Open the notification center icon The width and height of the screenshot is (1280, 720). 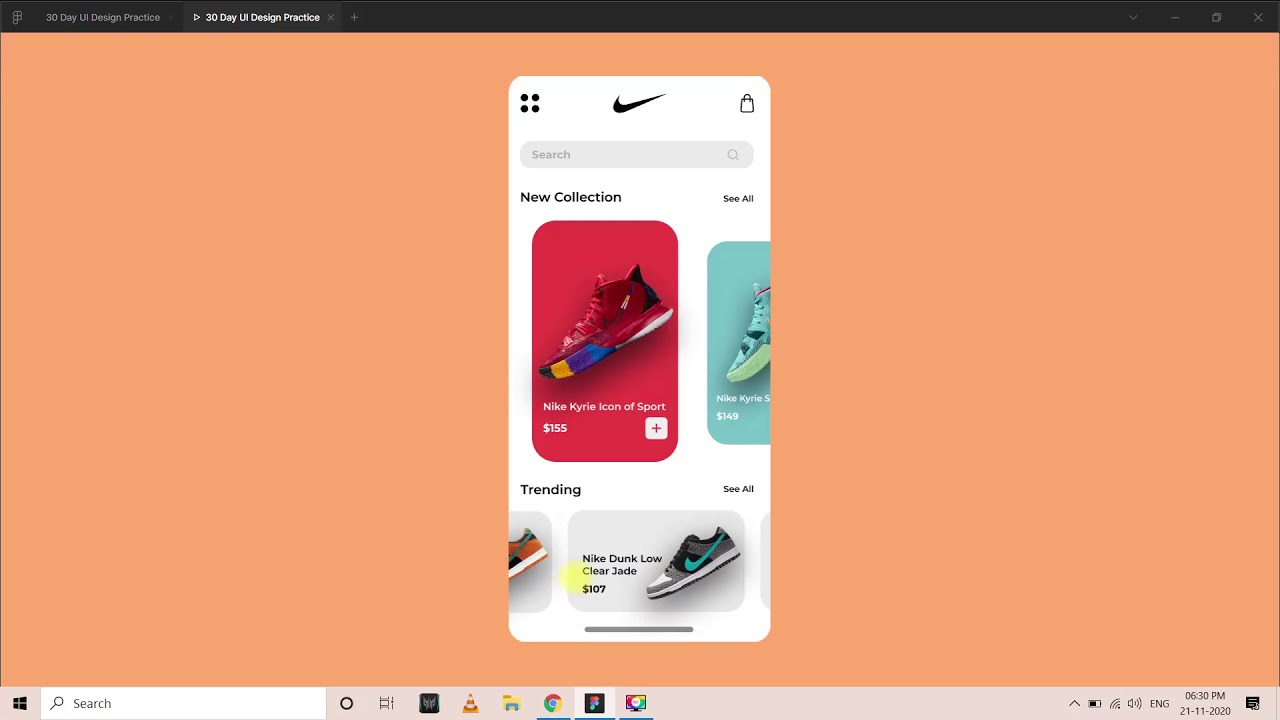point(1252,703)
